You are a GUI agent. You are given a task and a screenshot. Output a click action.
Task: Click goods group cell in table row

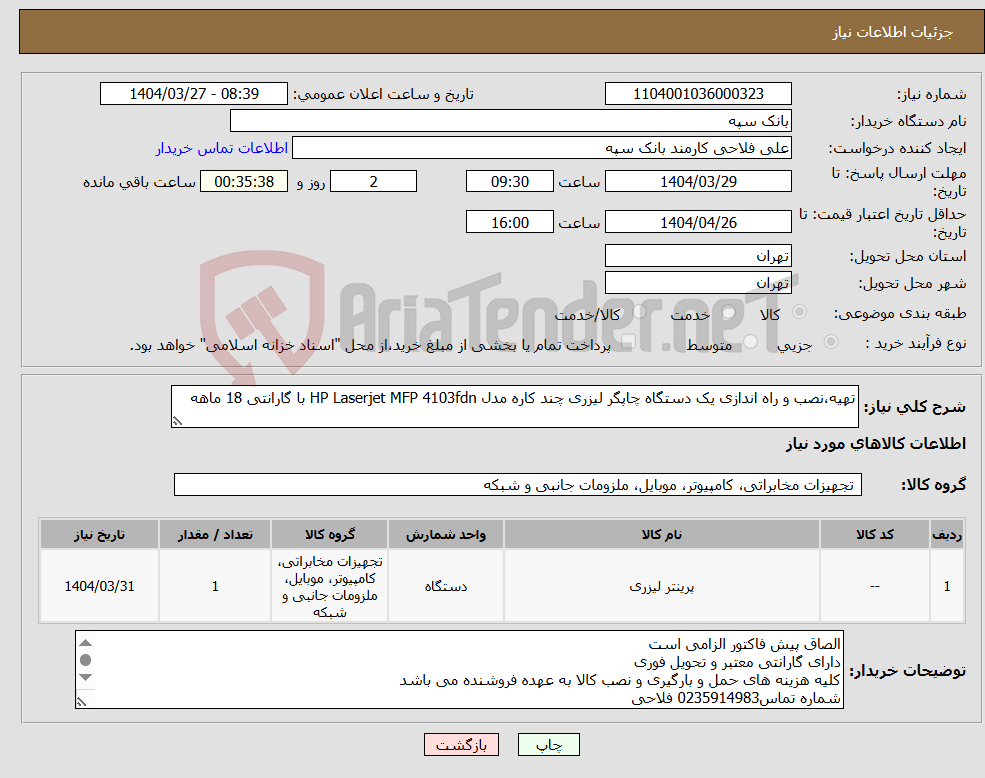pyautogui.click(x=329, y=586)
